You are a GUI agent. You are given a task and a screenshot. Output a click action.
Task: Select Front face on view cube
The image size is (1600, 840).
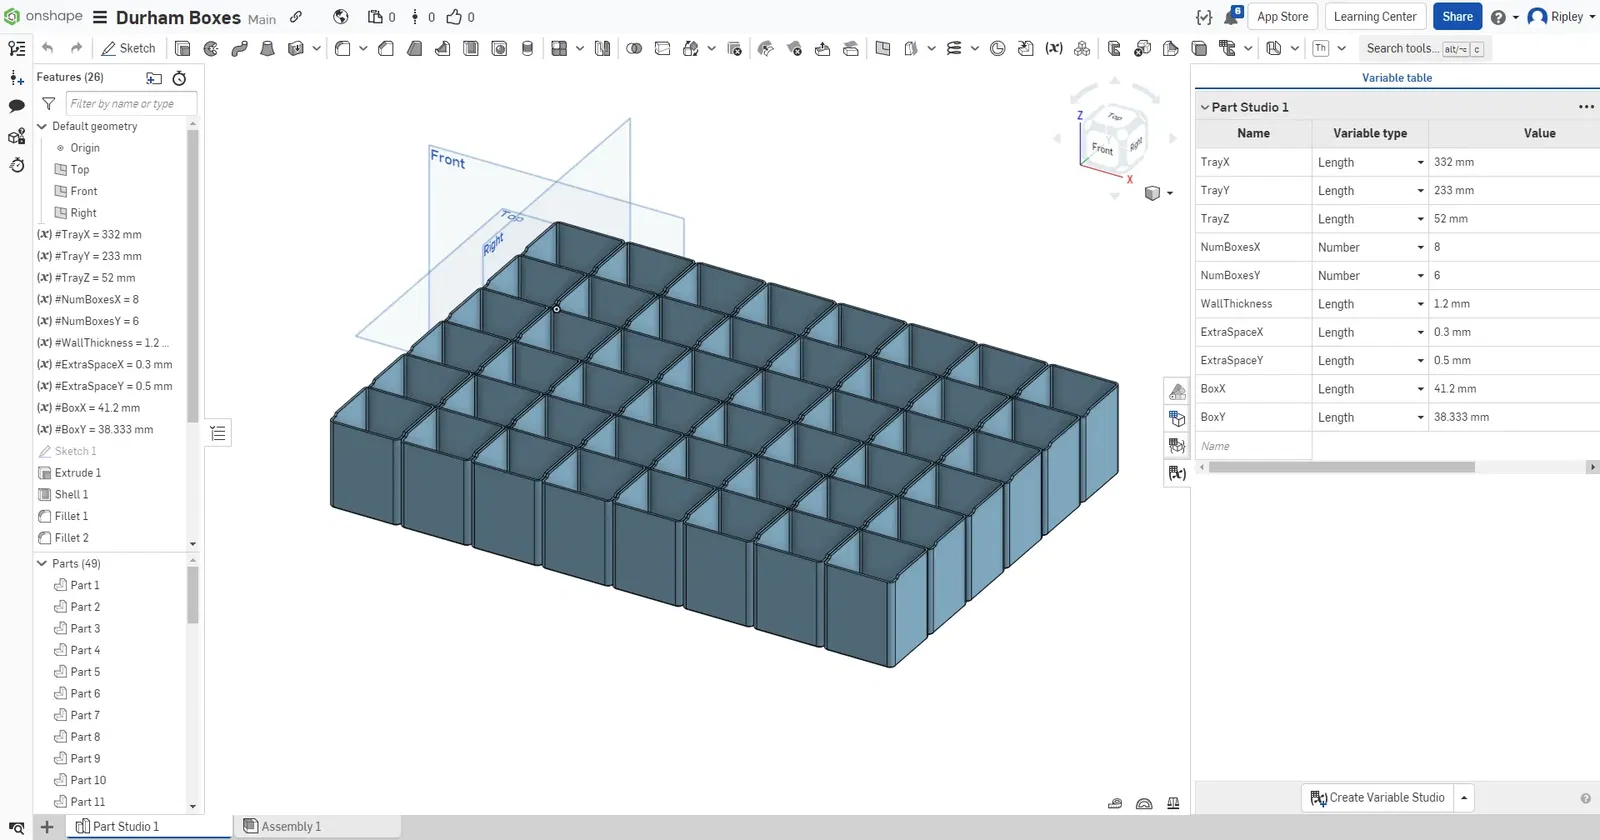coord(1102,149)
